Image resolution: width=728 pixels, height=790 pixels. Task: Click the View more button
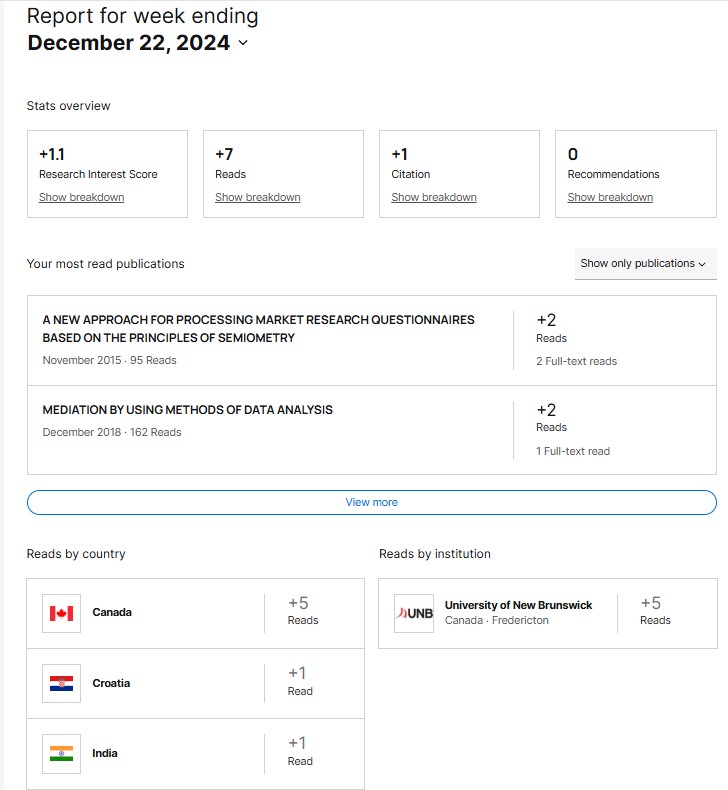click(371, 502)
